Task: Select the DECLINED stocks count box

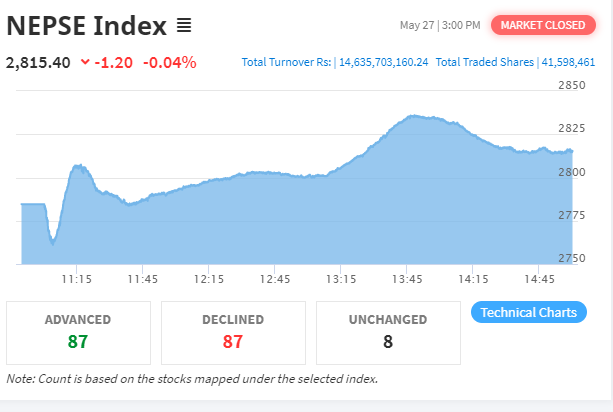Action: (x=233, y=333)
